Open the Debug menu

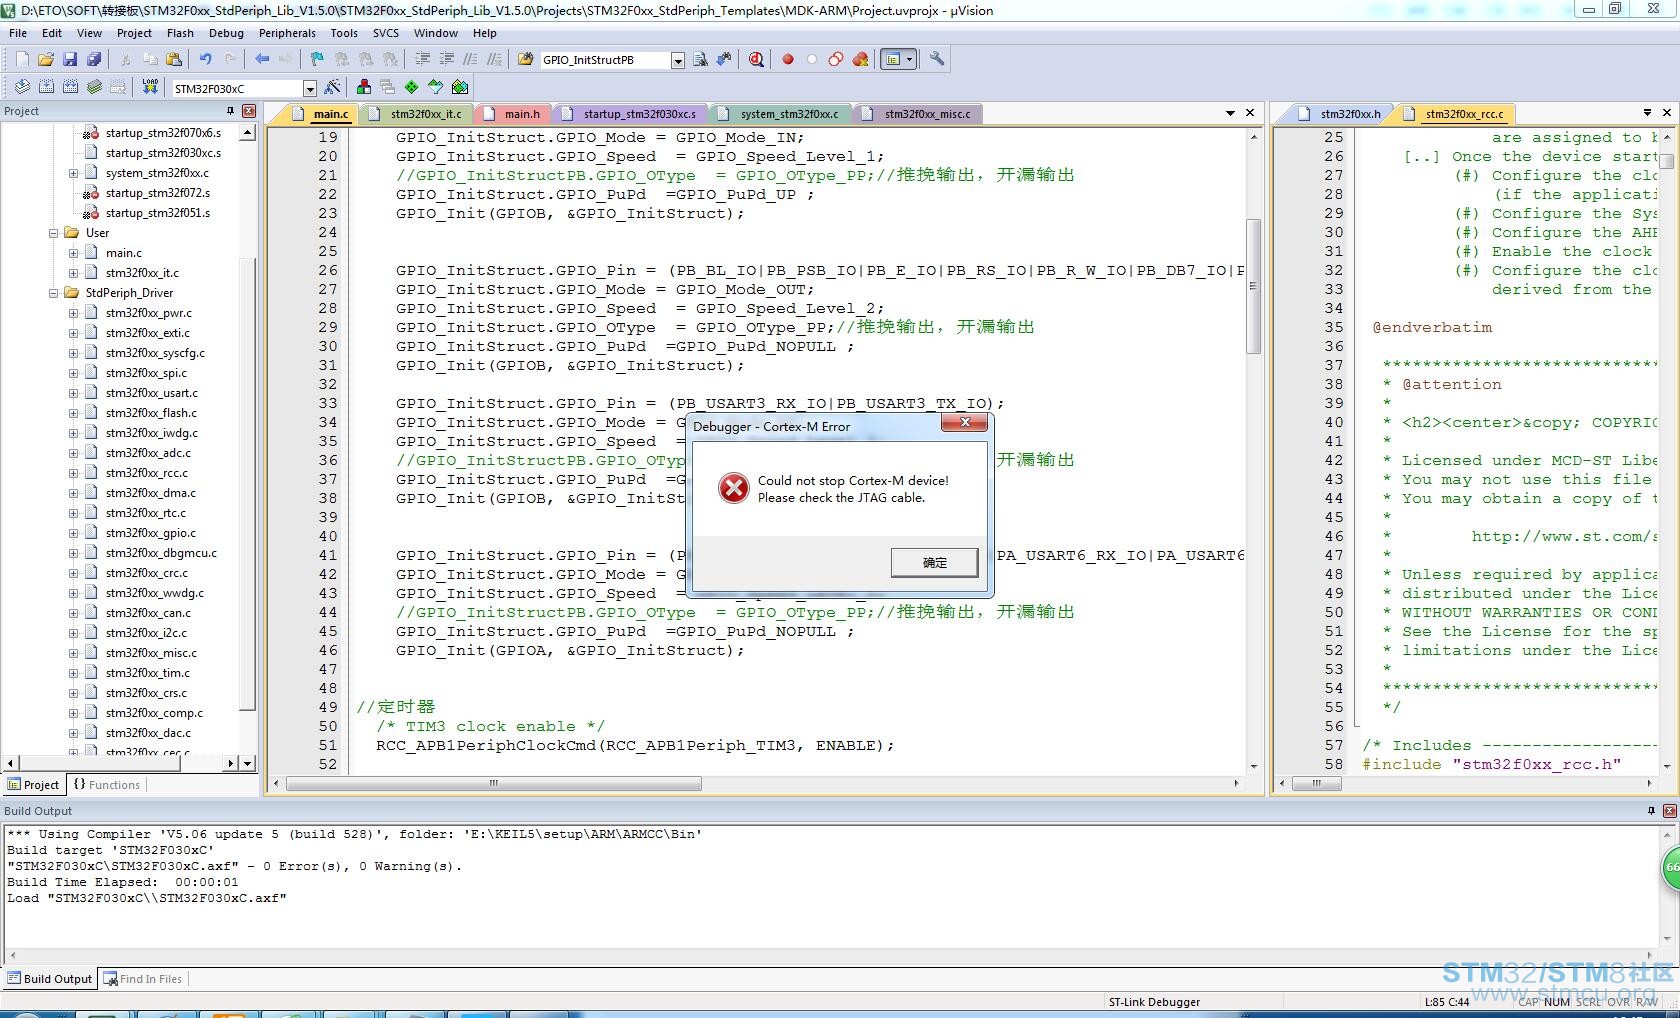point(226,33)
